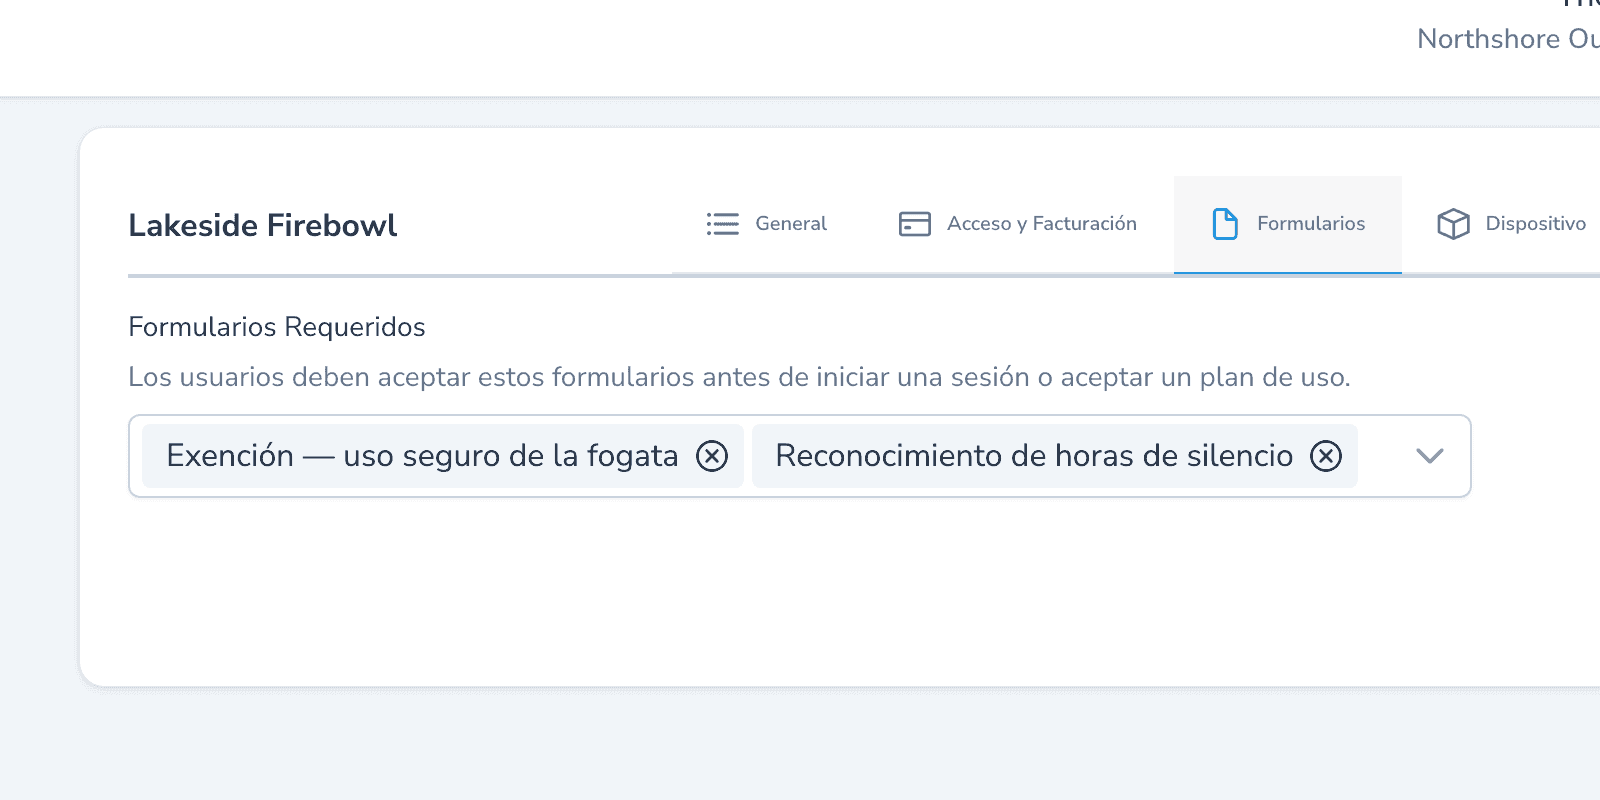Click the Northshore organization name
Screen dimensions: 1600x800
1508,39
